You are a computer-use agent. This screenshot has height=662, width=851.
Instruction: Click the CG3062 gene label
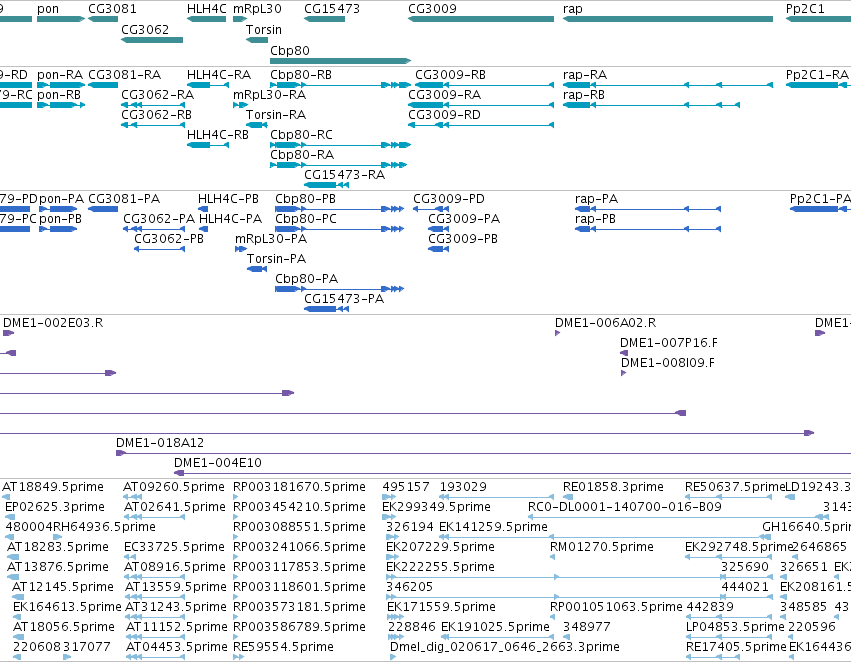(145, 30)
